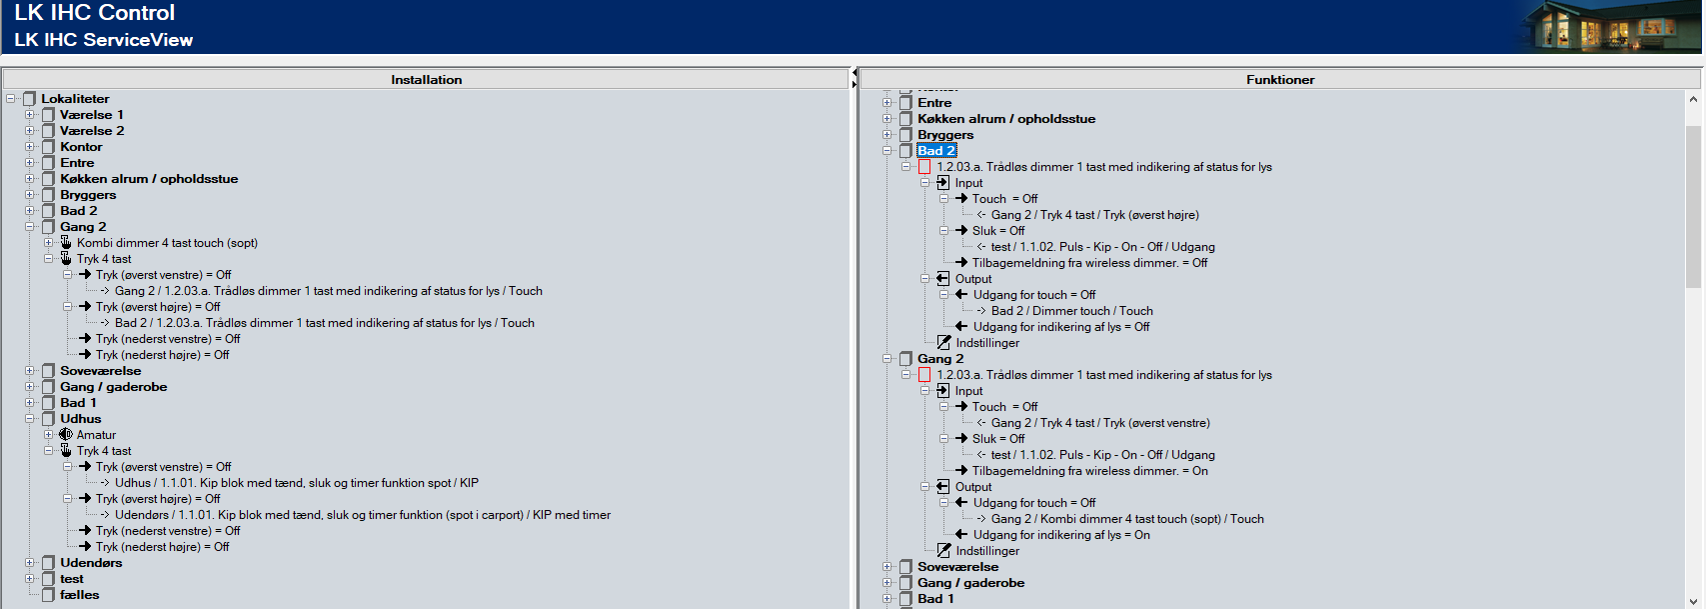Expand Soveværelse in the Funktioner panel
This screenshot has width=1706, height=609.
(x=887, y=567)
